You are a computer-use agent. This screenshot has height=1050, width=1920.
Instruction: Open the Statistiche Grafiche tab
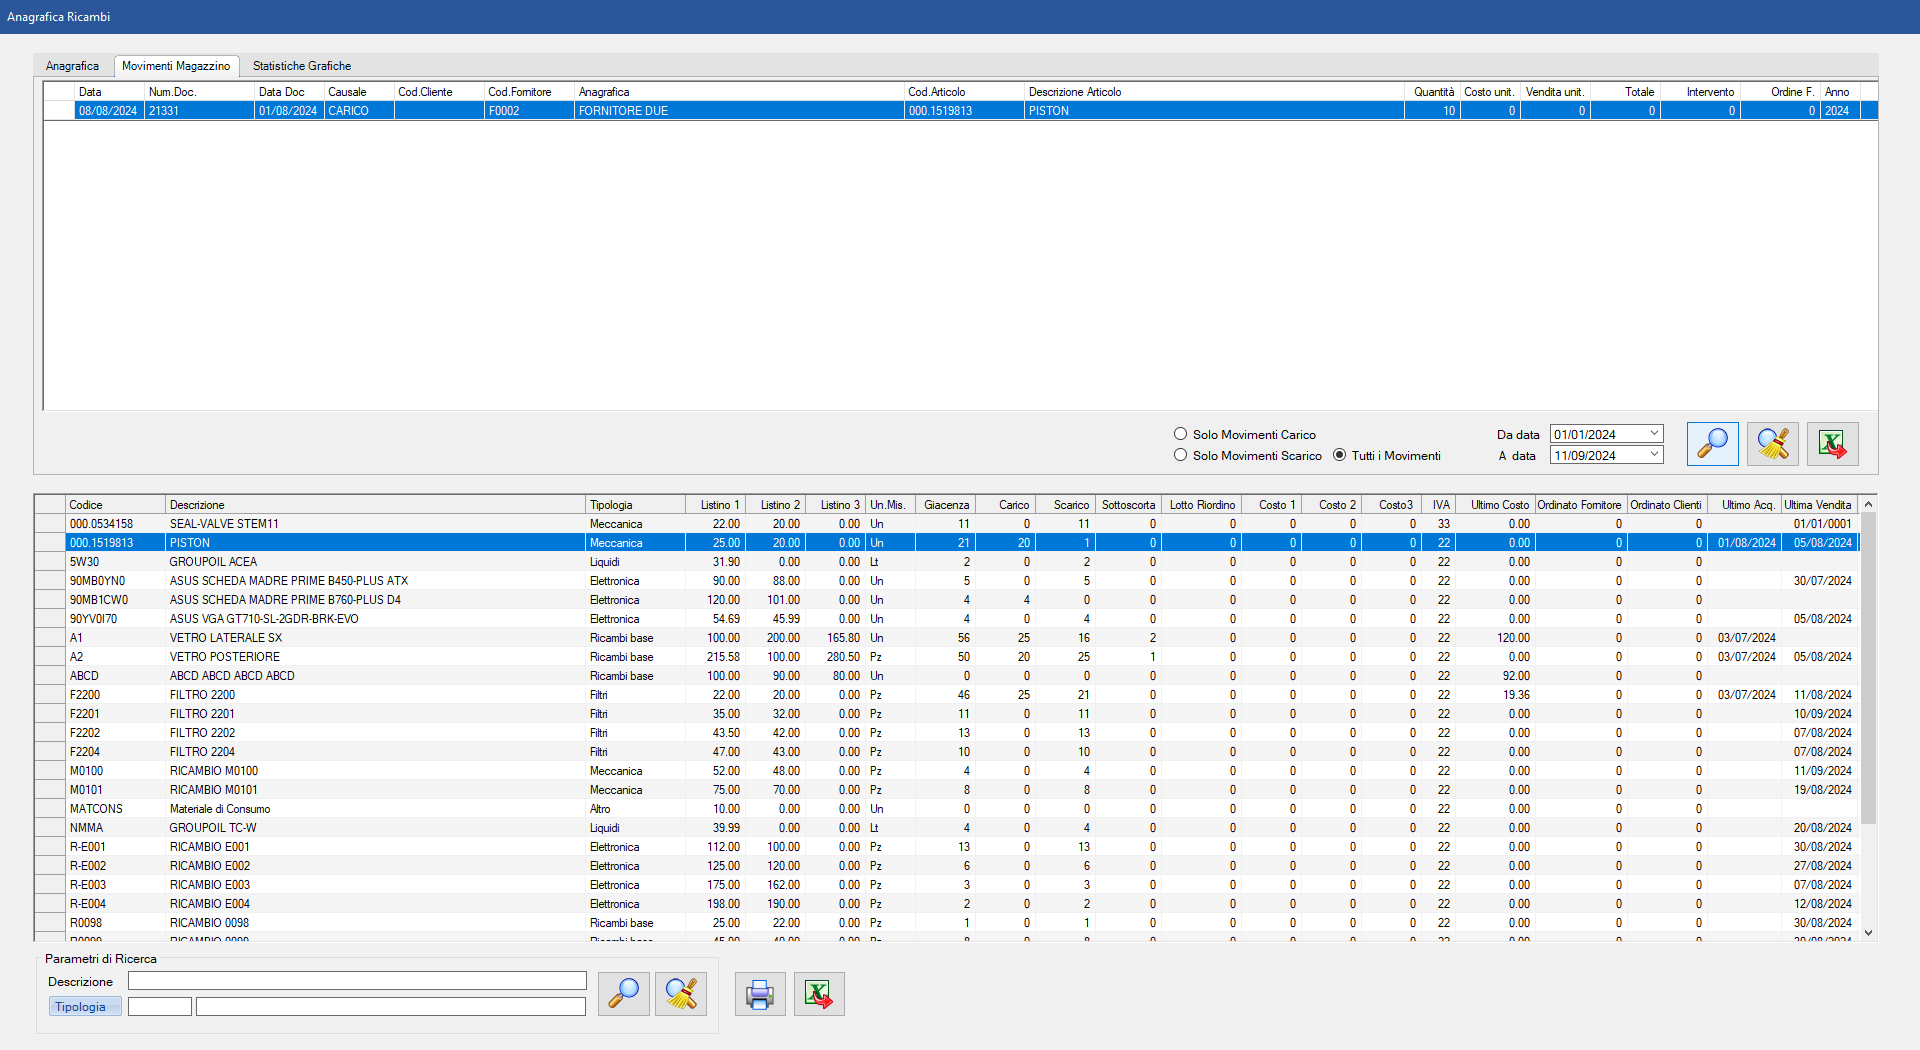tap(301, 66)
